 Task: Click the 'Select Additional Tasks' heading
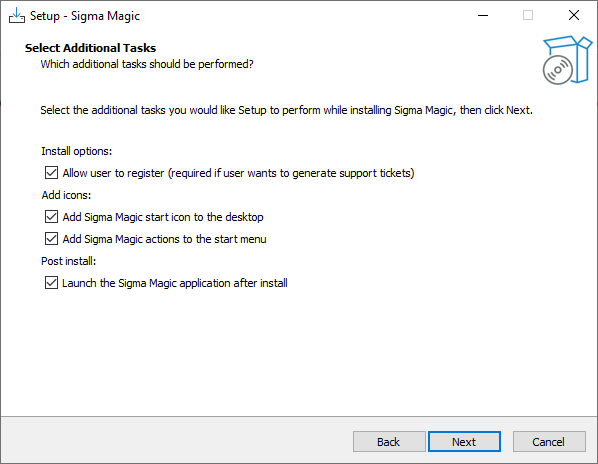[x=90, y=48]
